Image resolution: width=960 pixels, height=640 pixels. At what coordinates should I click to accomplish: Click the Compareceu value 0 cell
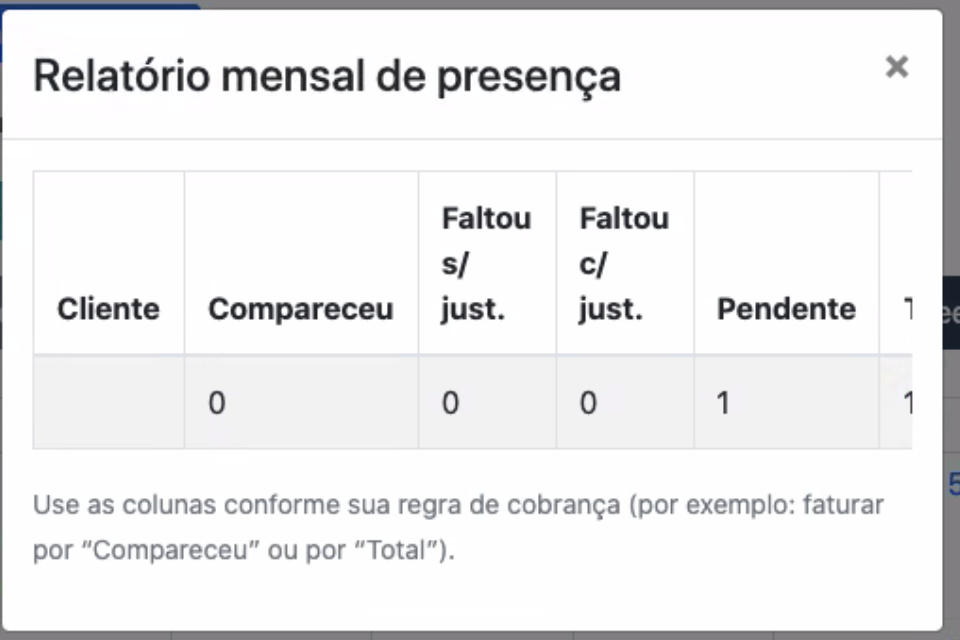[300, 403]
